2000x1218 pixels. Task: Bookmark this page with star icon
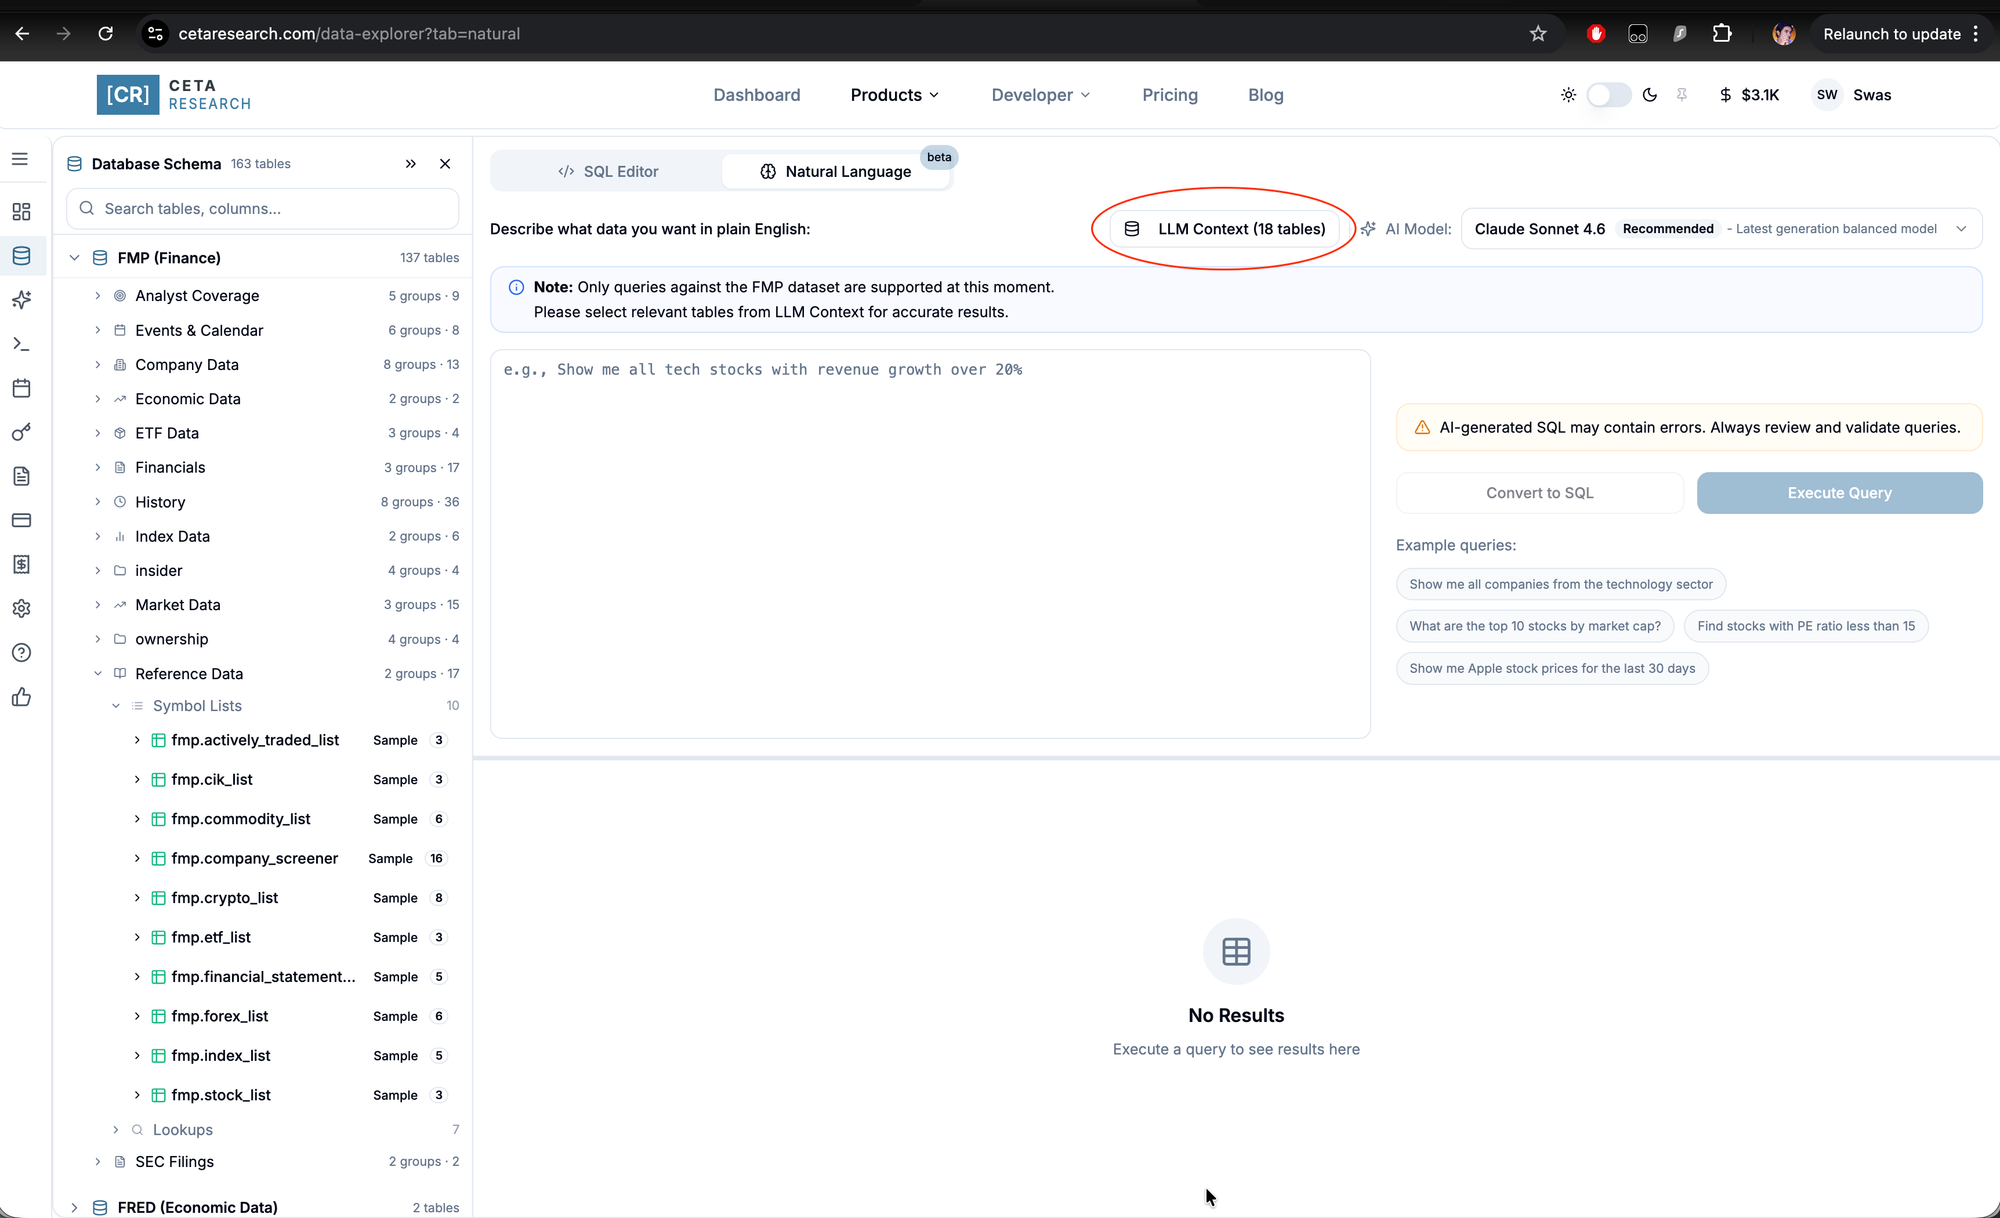pos(1538,34)
